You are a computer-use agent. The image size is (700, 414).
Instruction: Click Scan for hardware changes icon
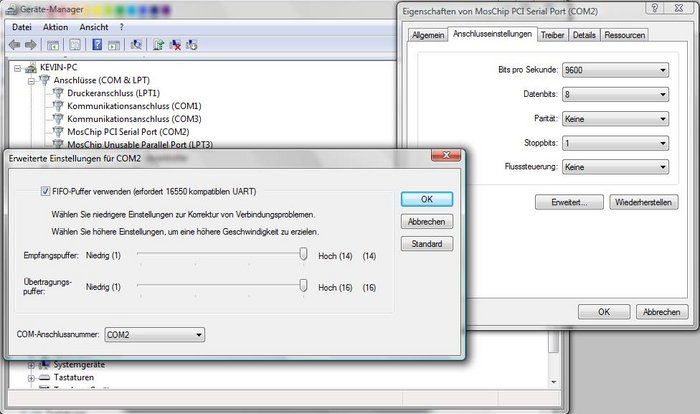[136, 45]
